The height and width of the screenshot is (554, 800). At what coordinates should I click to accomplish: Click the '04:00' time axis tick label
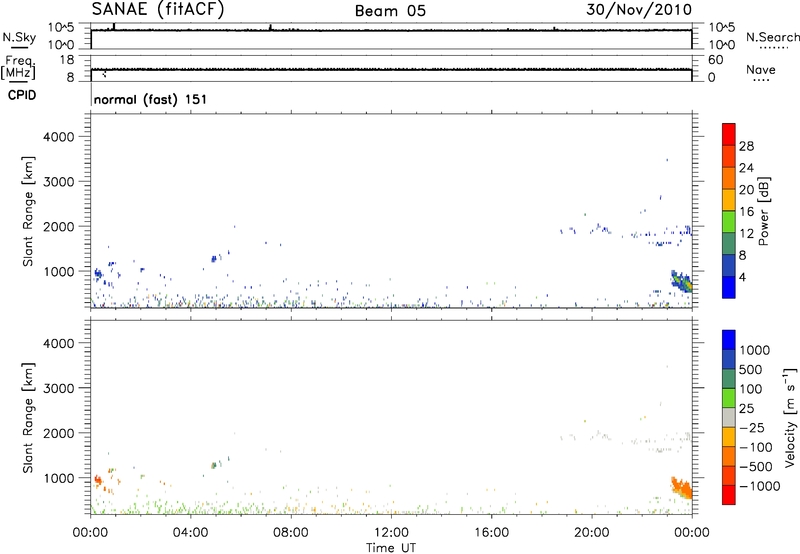[x=190, y=533]
